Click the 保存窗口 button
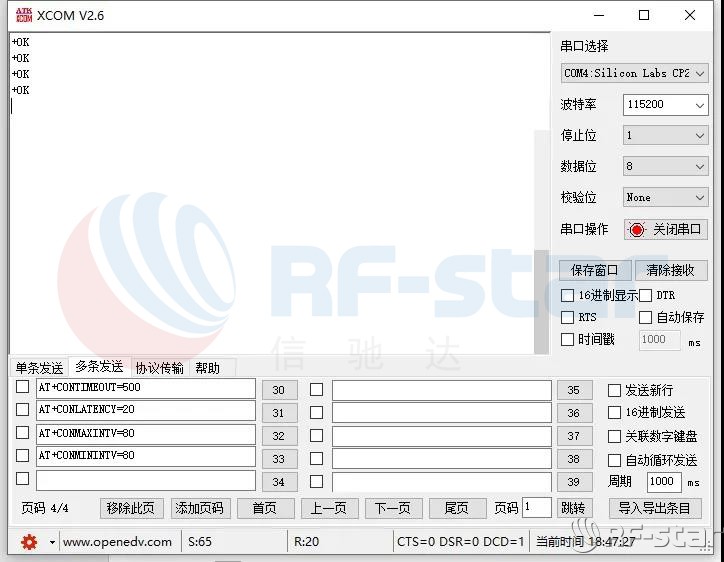The image size is (724, 562). (x=595, y=270)
